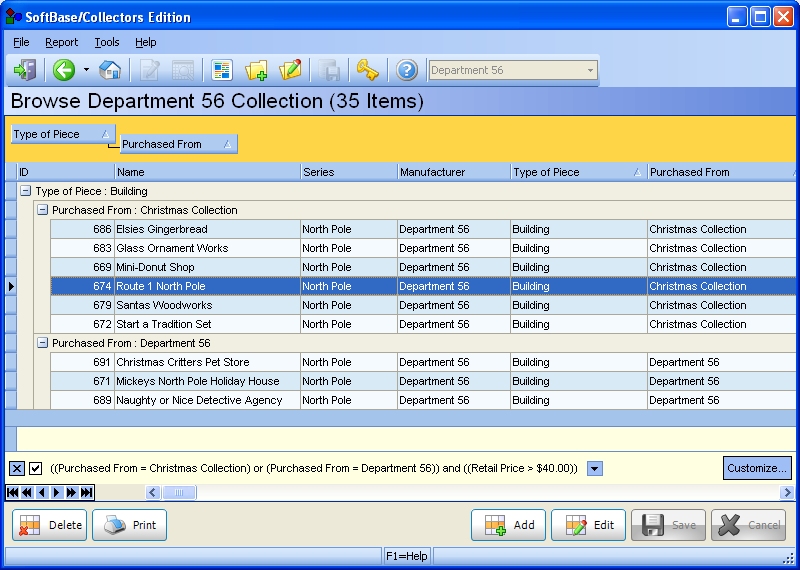Screen dimensions: 800x570
Task: Open the grid layout view icon
Action: point(222,70)
